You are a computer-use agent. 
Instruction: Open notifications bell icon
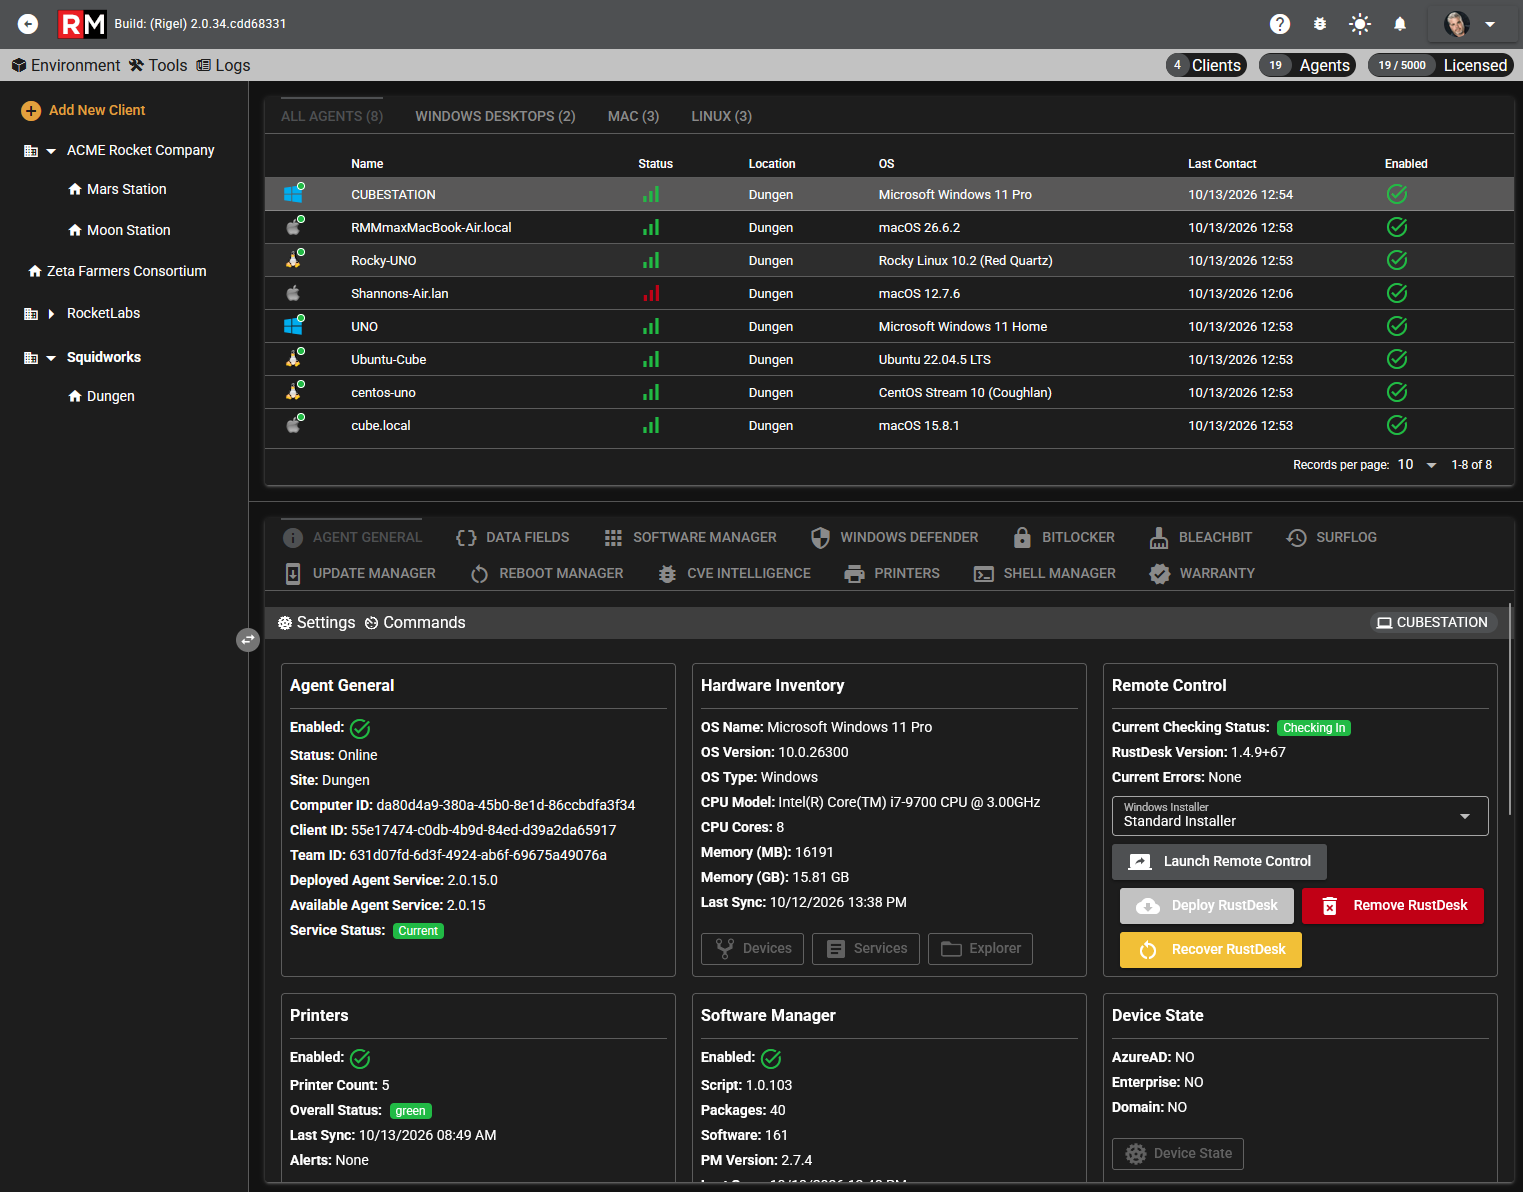1400,24
